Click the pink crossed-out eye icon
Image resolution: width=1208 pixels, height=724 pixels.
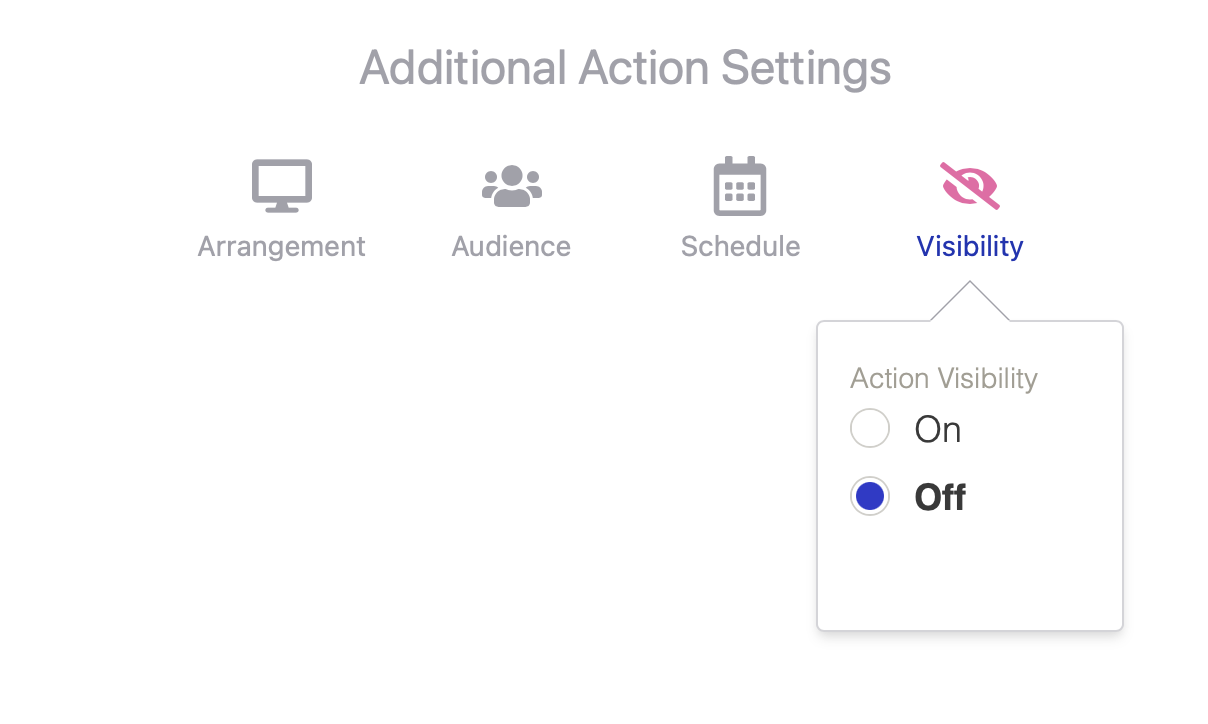click(x=970, y=186)
